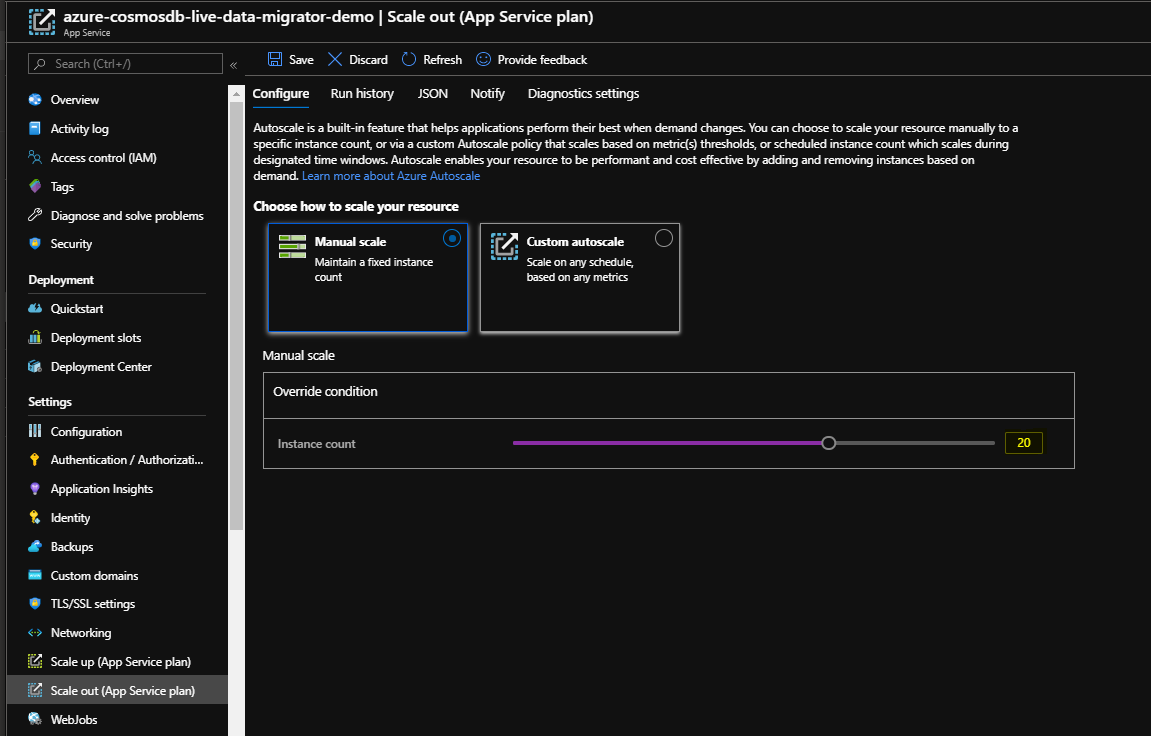Open the Notify tab
Viewport: 1151px width, 736px height.
(487, 94)
